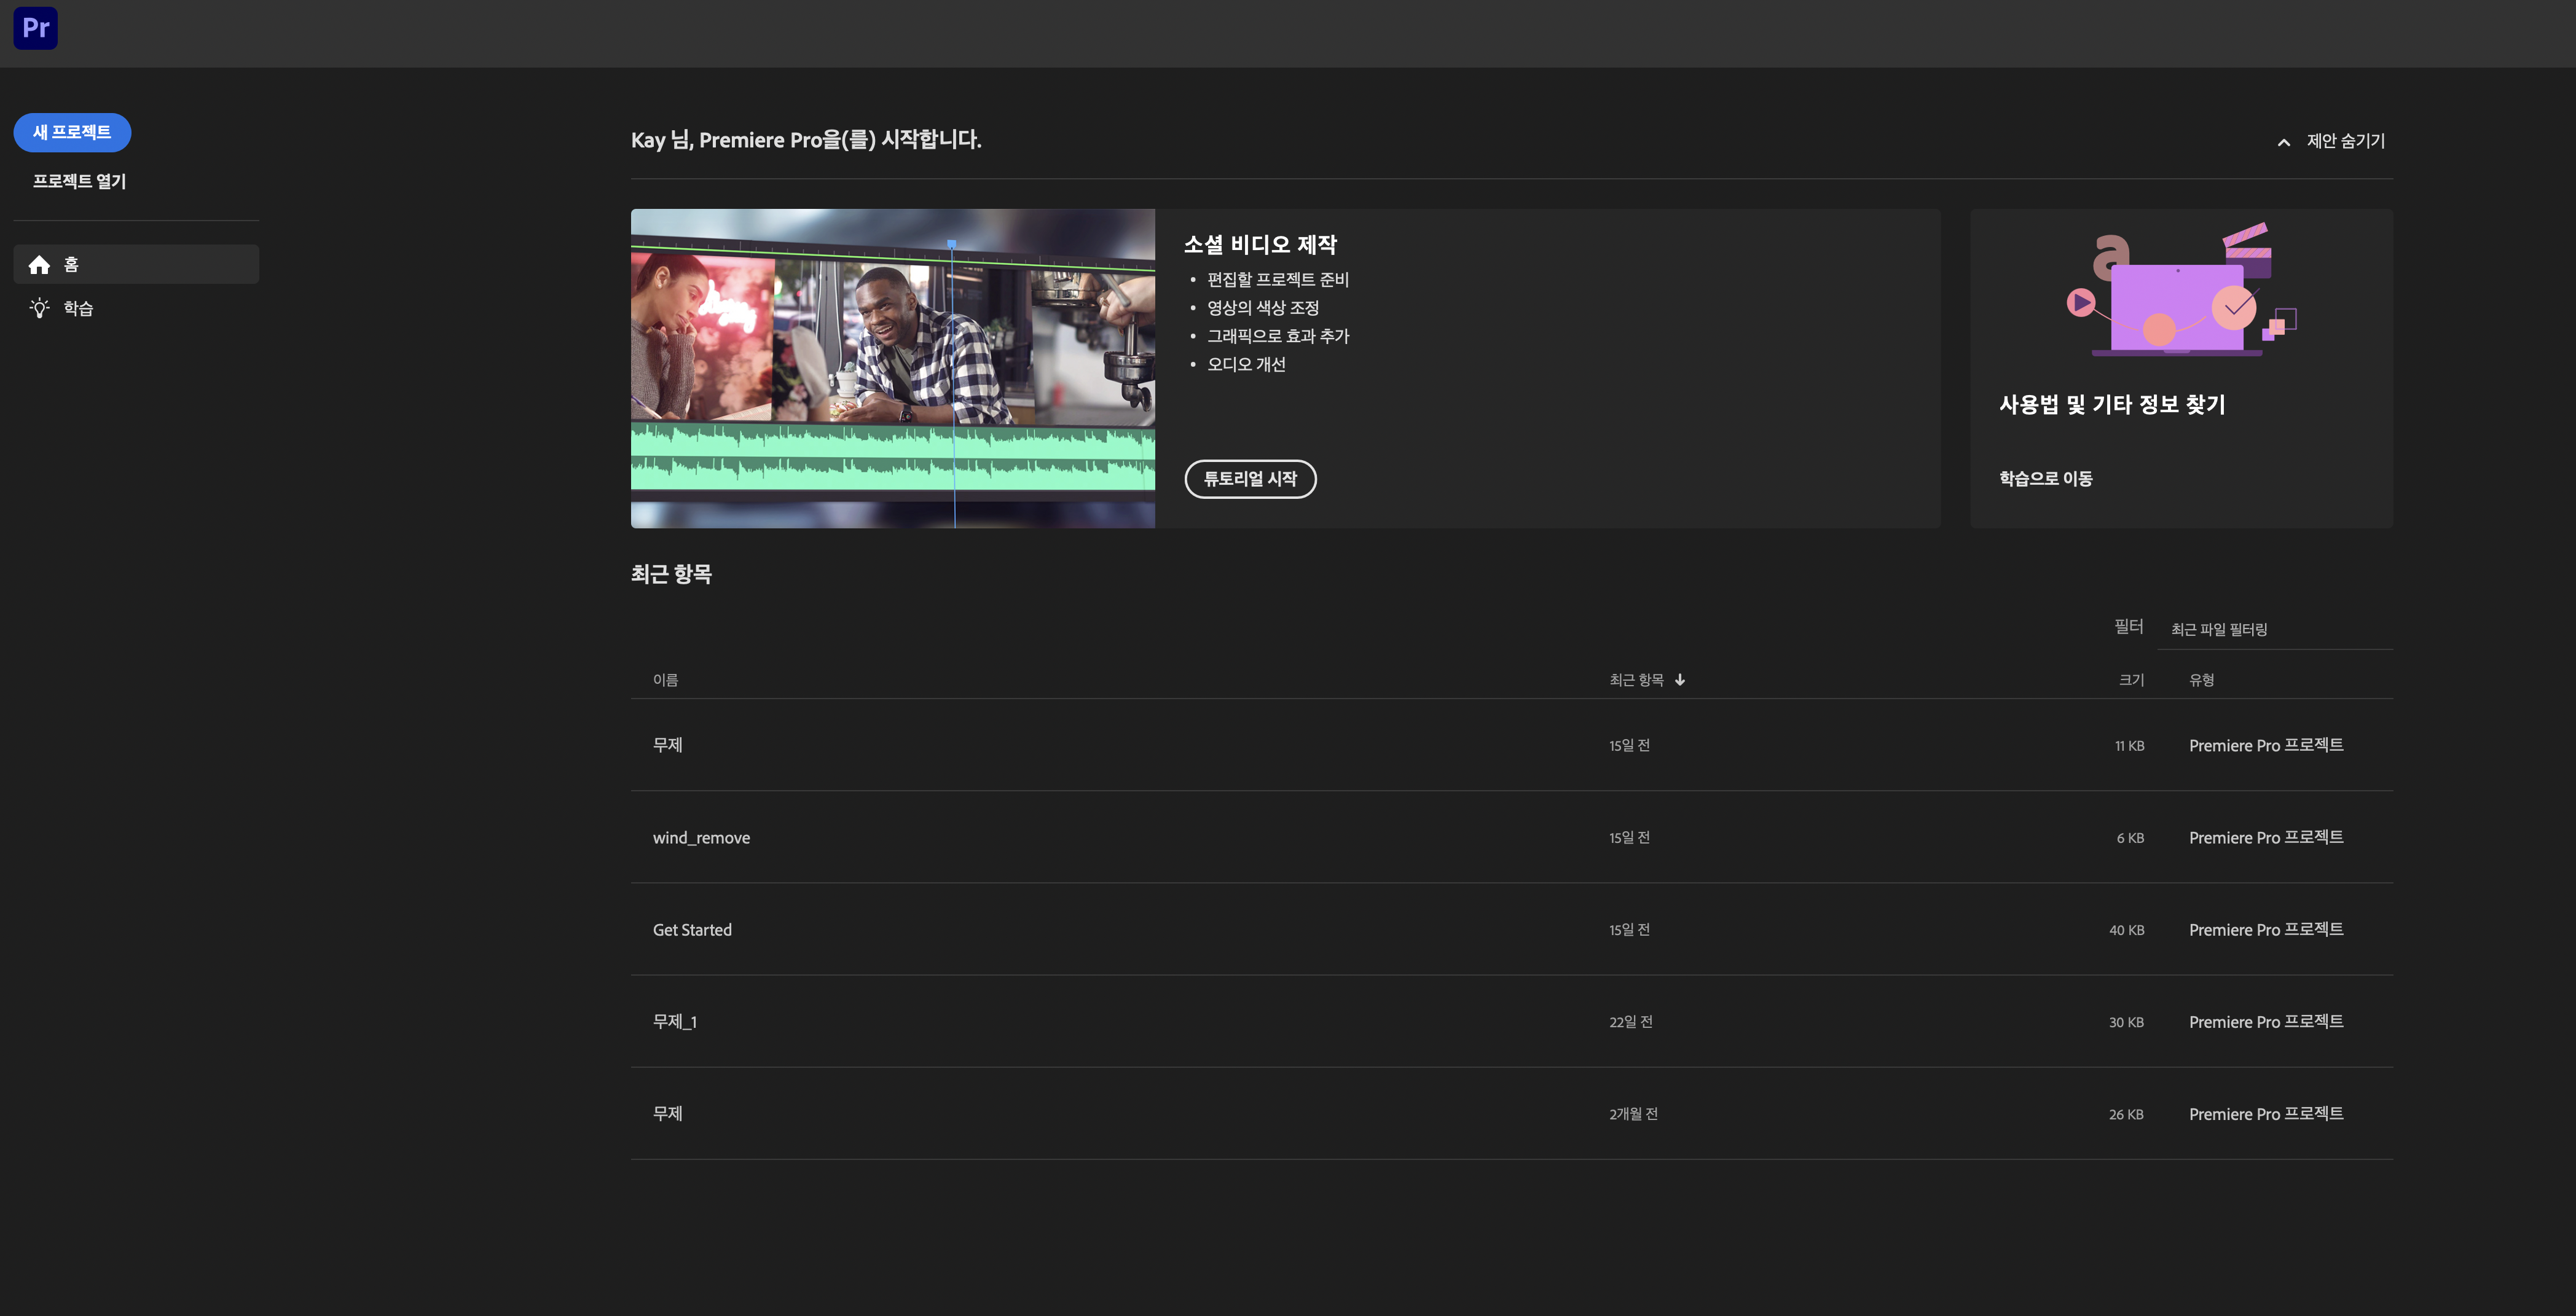Switch to the 학습 sidebar tab
Image resolution: width=2576 pixels, height=1316 pixels.
tap(78, 308)
